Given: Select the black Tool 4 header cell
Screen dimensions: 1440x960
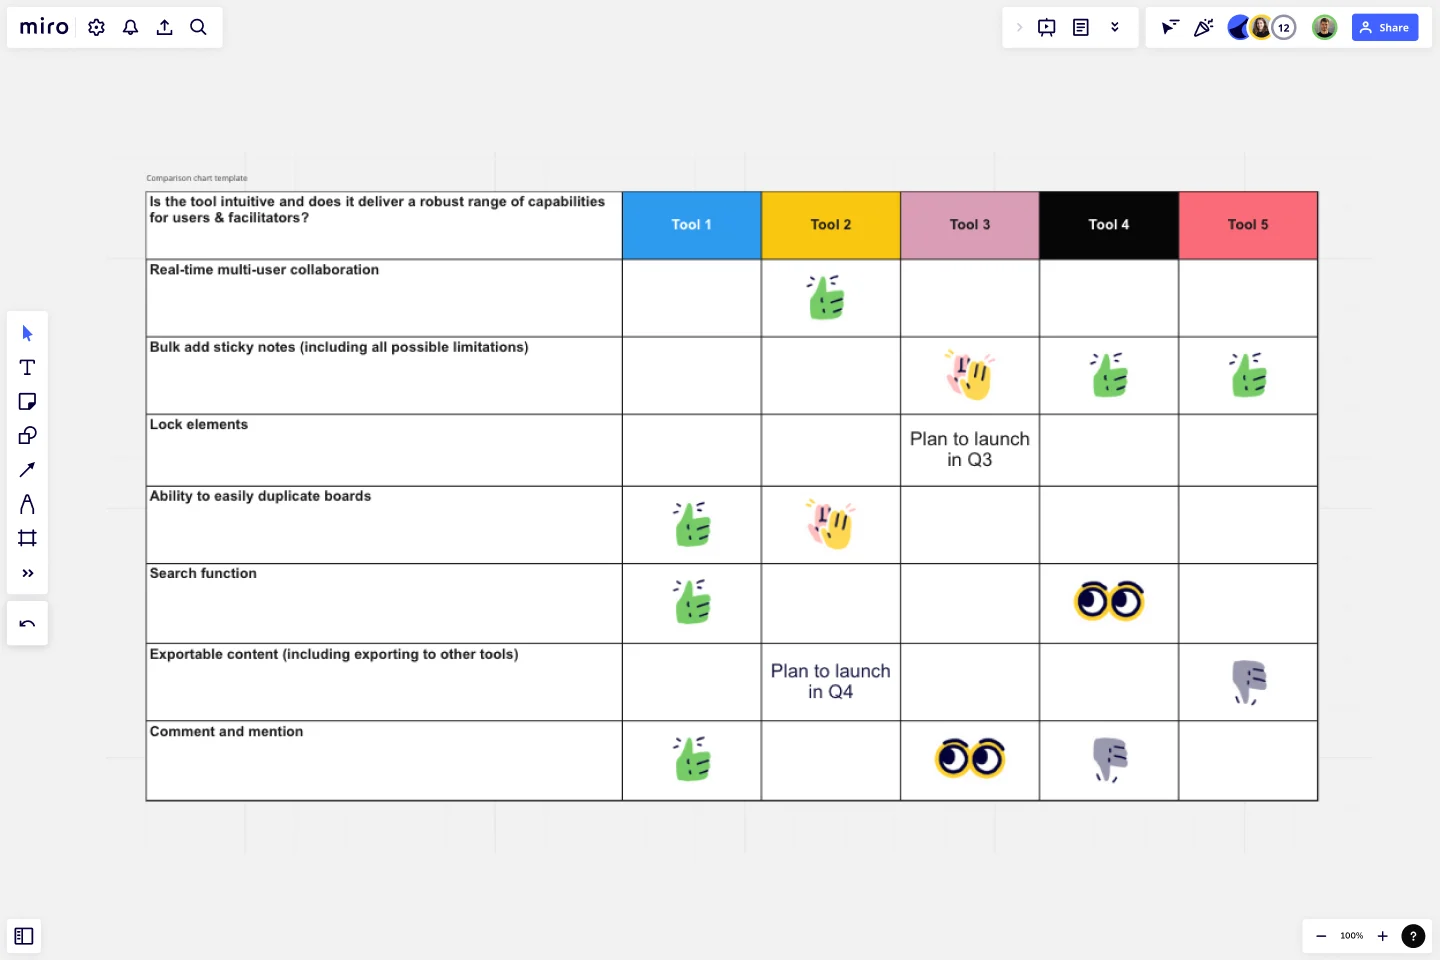Looking at the screenshot, I should 1108,225.
